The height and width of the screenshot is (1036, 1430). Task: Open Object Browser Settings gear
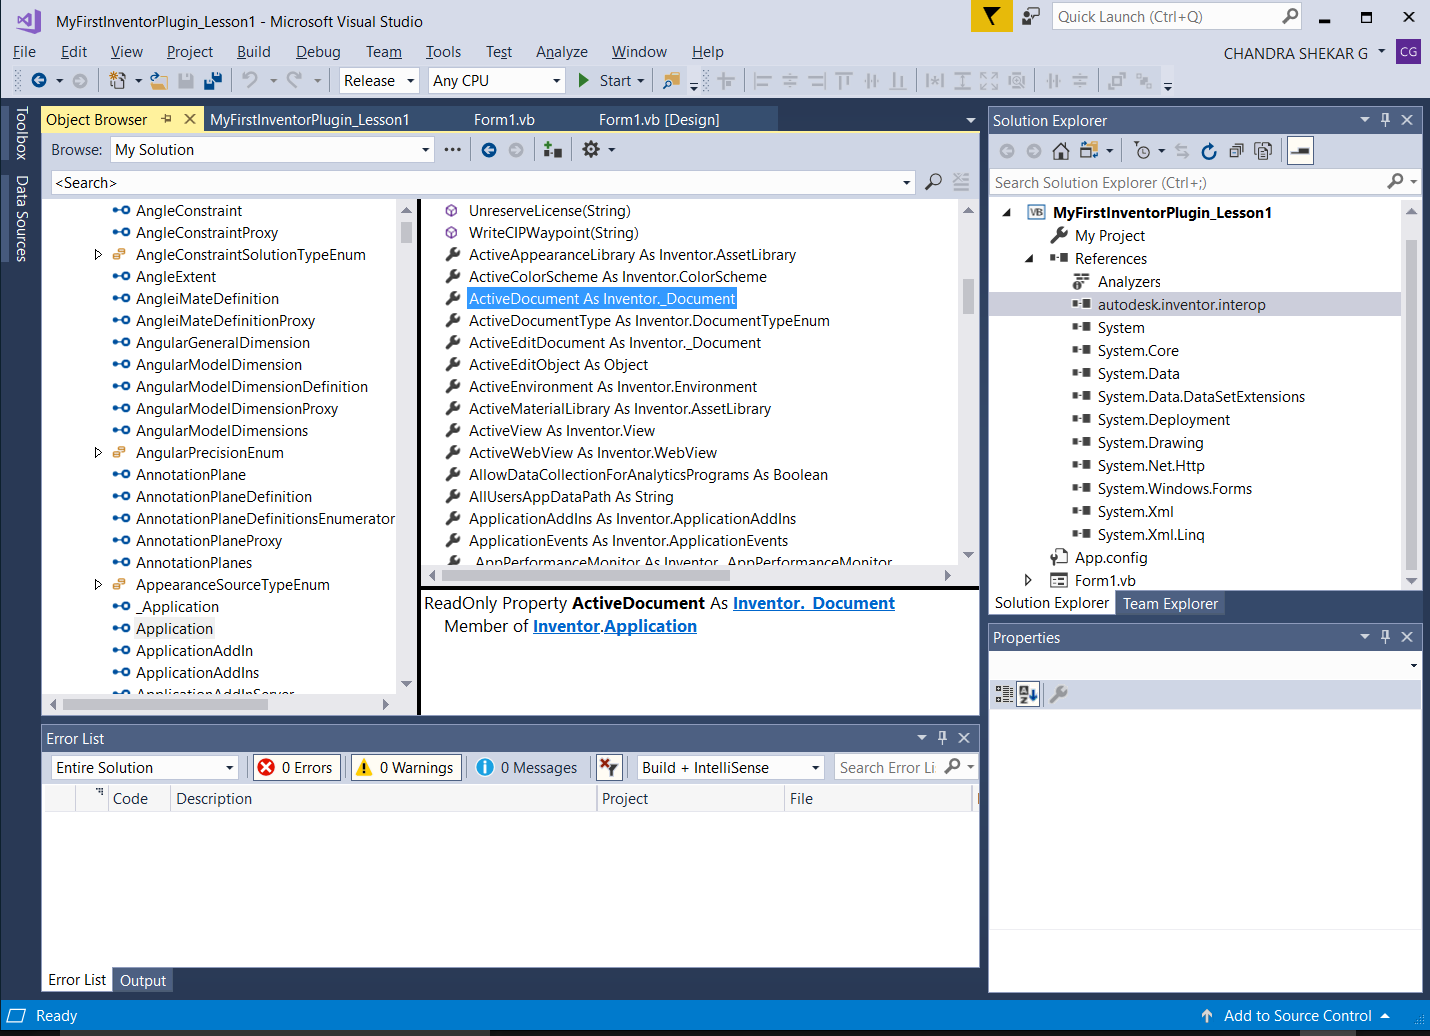pyautogui.click(x=591, y=150)
